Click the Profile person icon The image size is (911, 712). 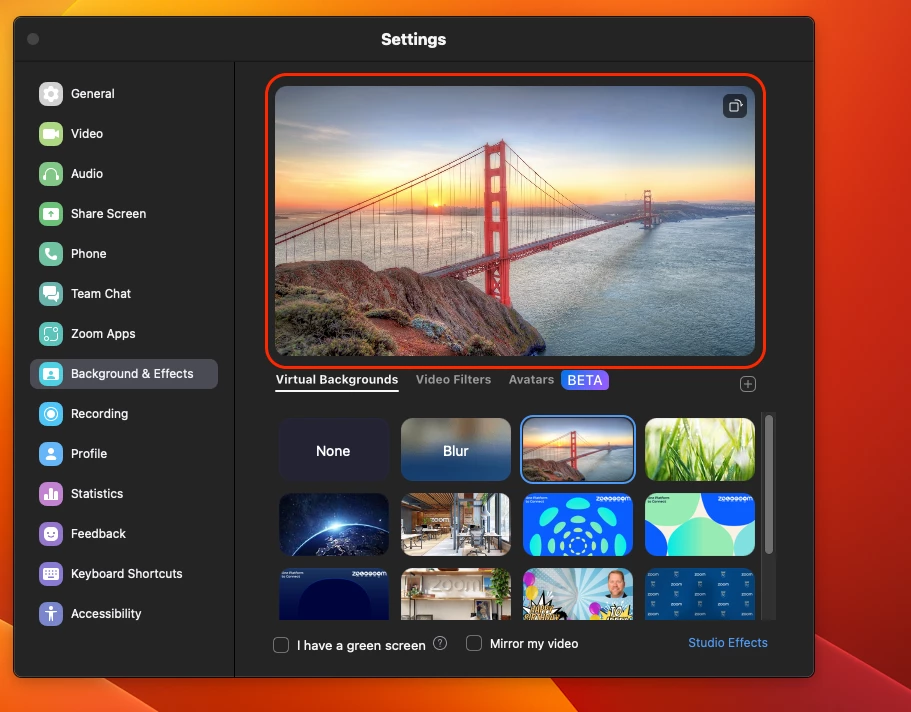[51, 454]
